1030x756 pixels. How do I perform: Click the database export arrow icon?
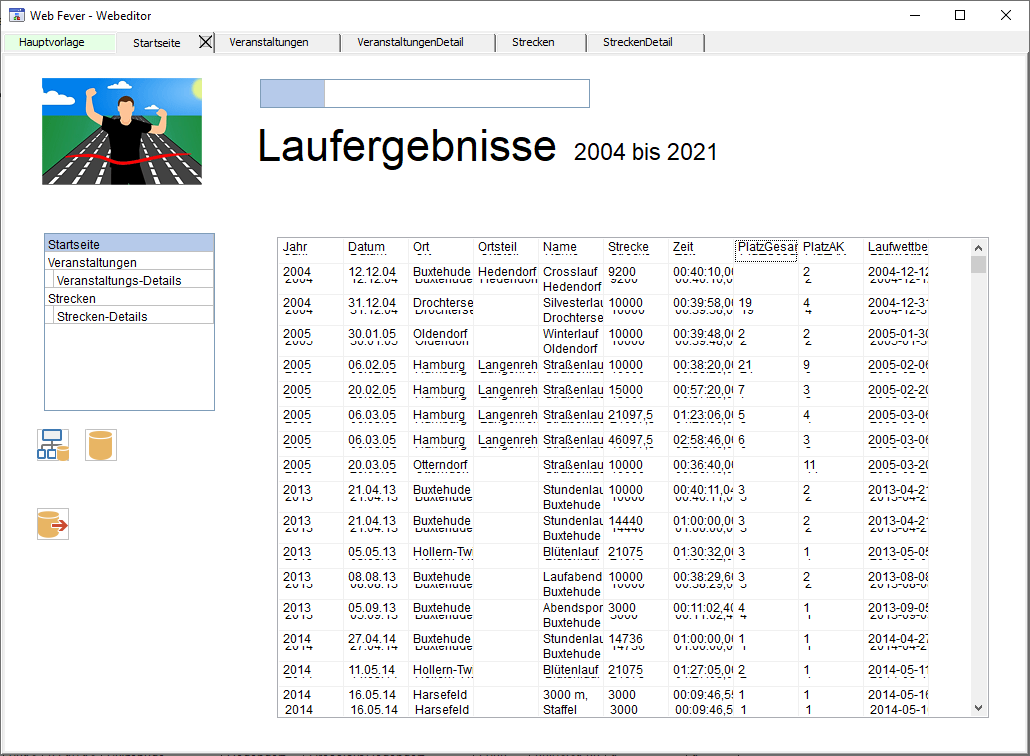point(53,524)
